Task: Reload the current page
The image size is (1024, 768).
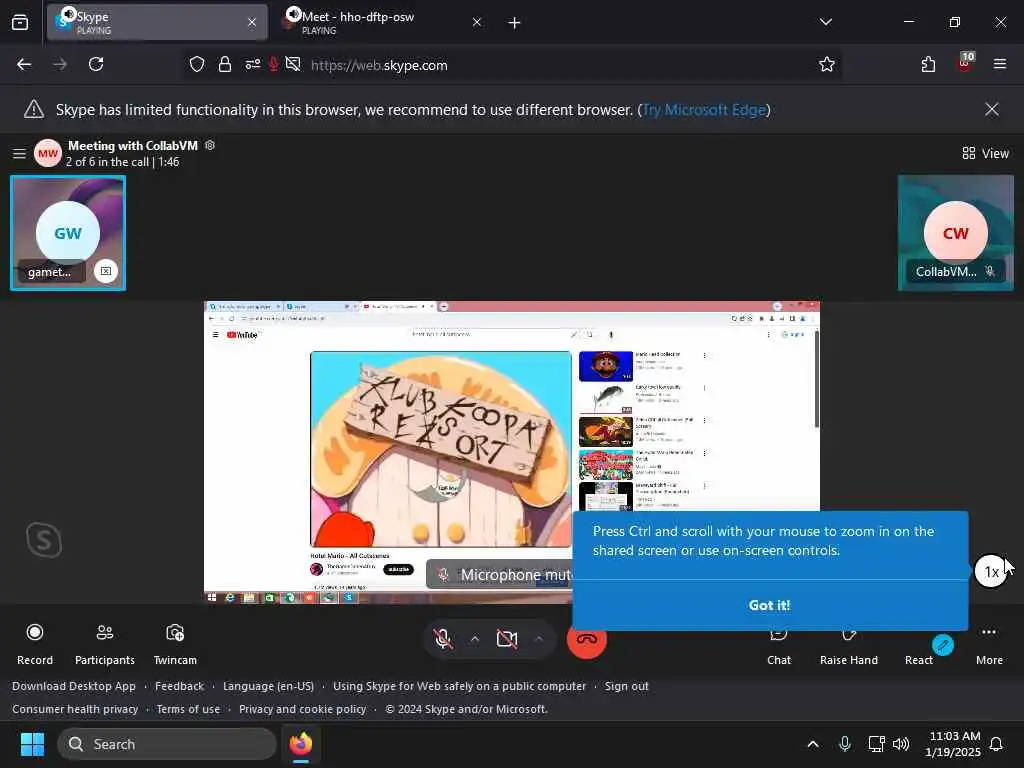Action: (x=96, y=64)
